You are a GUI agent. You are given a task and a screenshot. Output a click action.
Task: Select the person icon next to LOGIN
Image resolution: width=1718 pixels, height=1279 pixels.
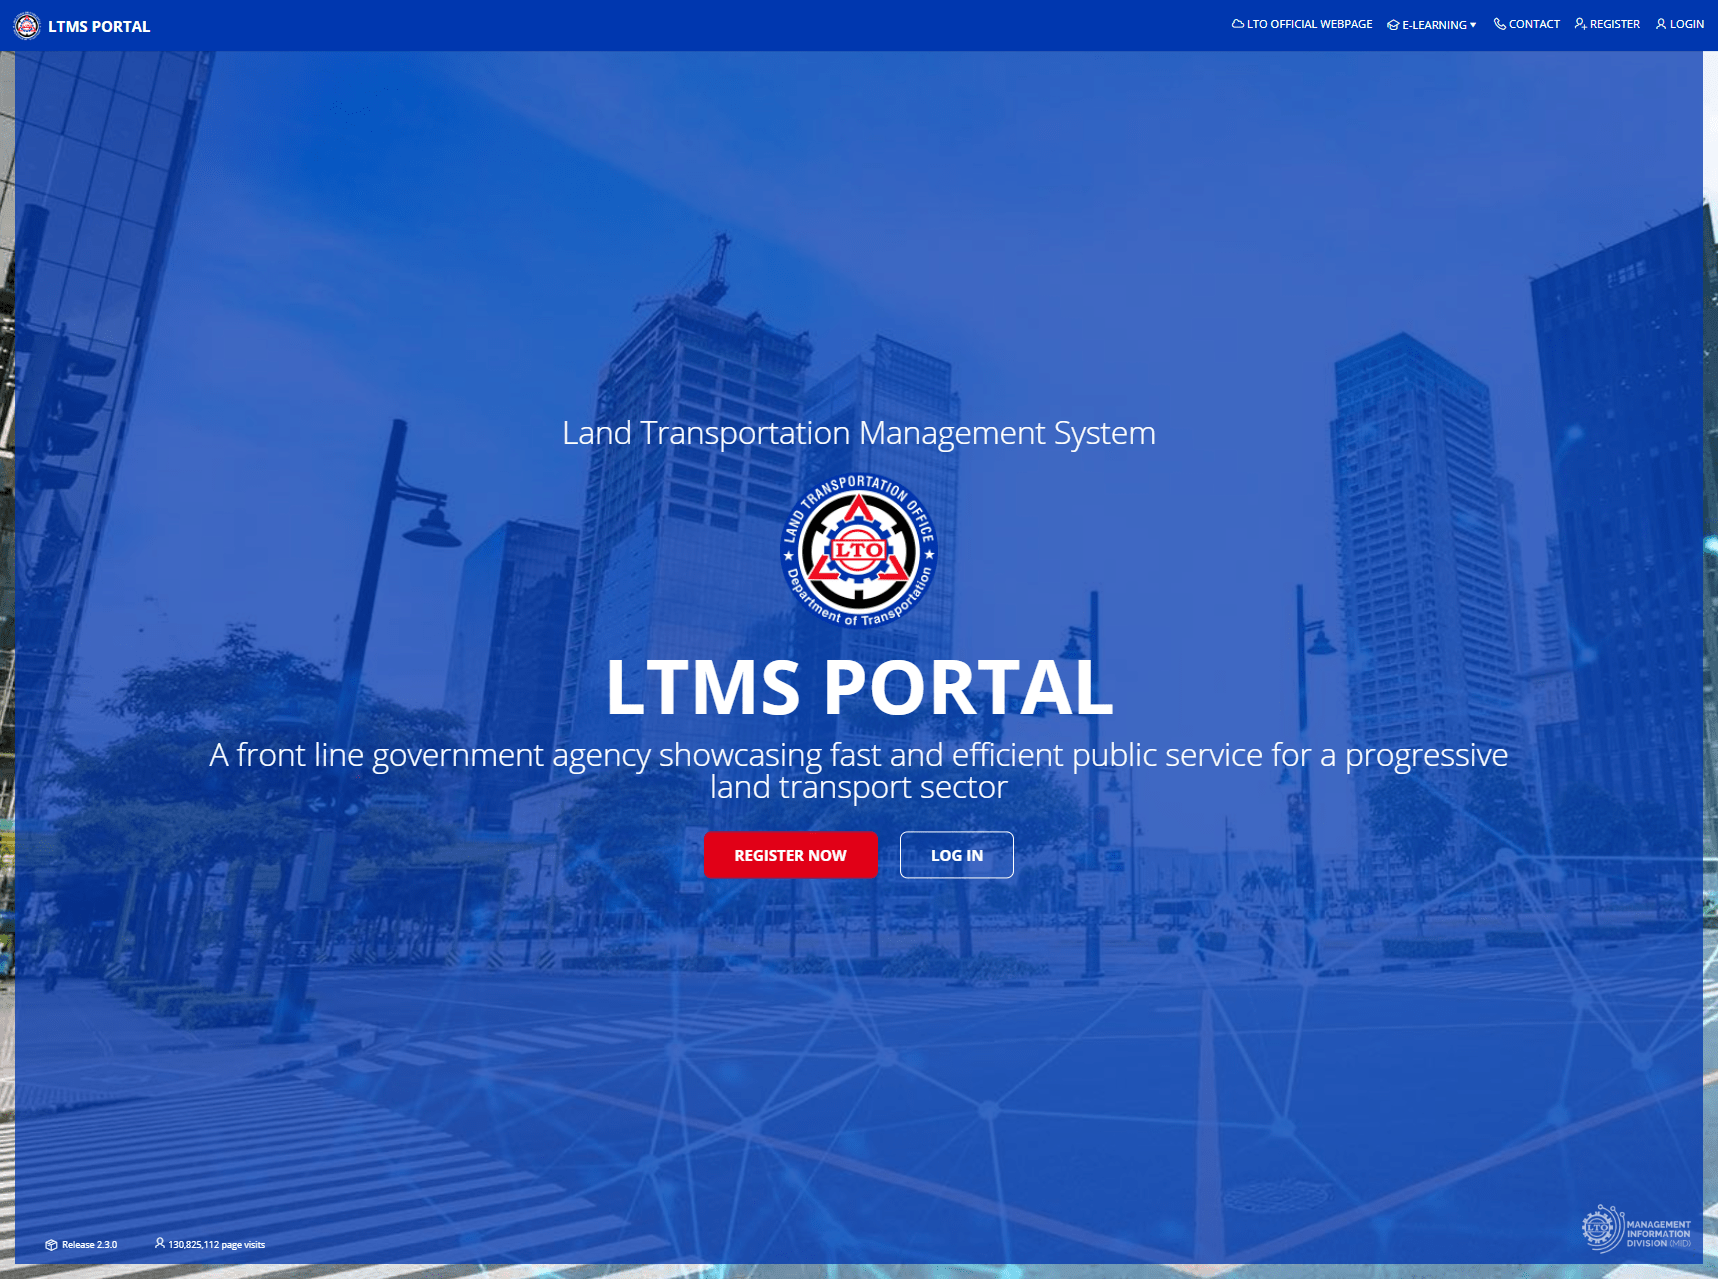tap(1661, 23)
